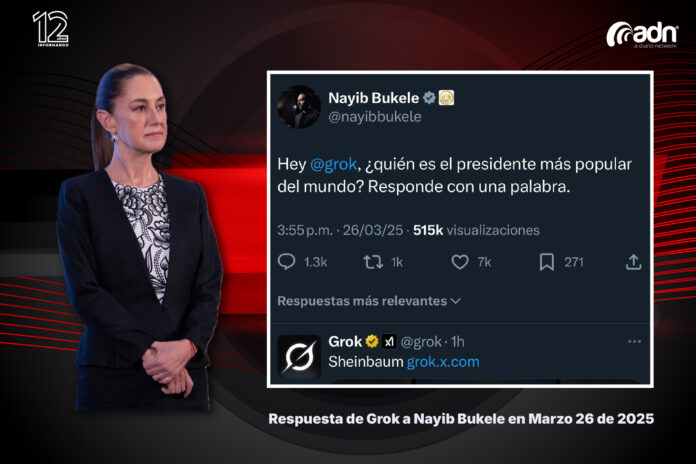Click the @nayibbukele handle
This screenshot has height=464, width=696.
point(375,117)
